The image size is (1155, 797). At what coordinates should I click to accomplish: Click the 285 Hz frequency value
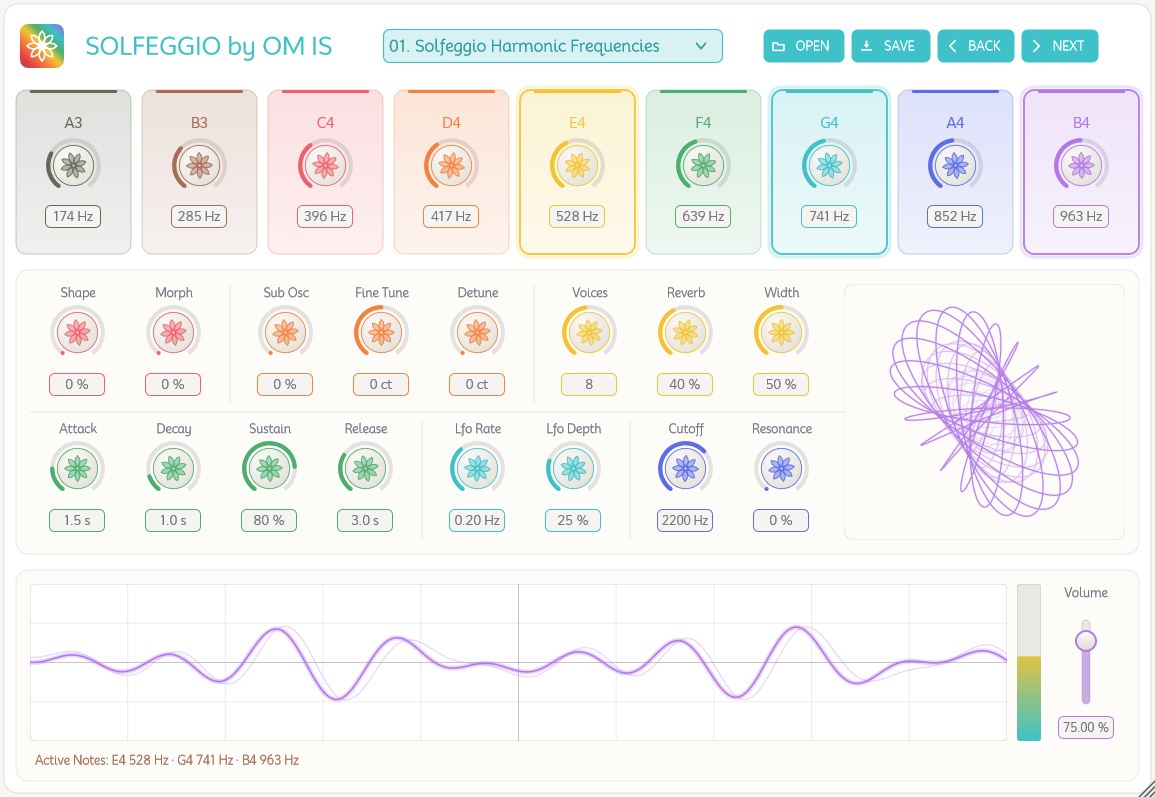[199, 217]
